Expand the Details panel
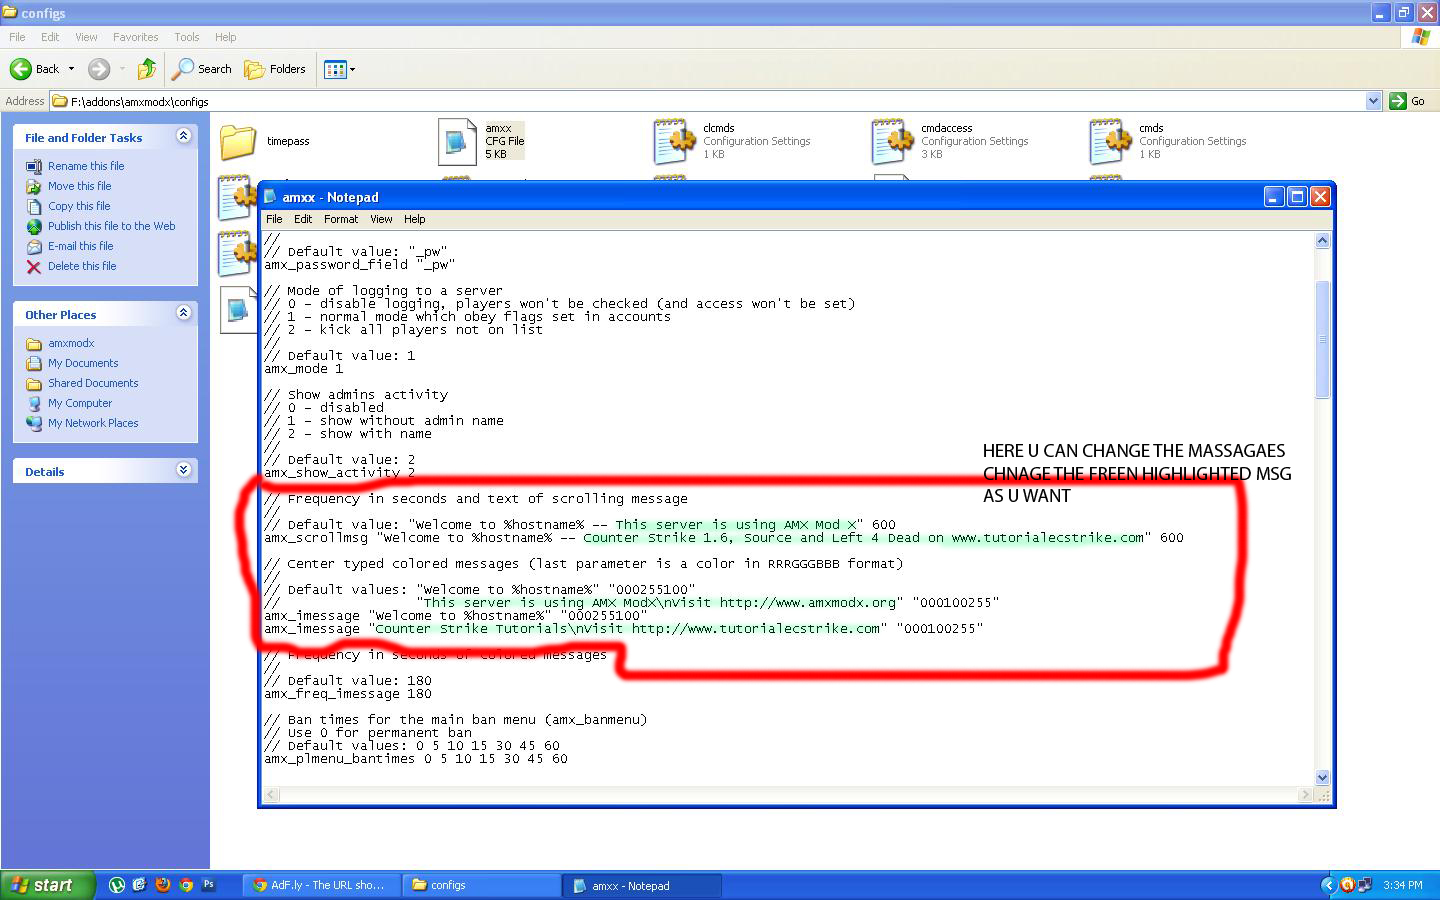Viewport: 1440px width, 900px height. pyautogui.click(x=183, y=470)
